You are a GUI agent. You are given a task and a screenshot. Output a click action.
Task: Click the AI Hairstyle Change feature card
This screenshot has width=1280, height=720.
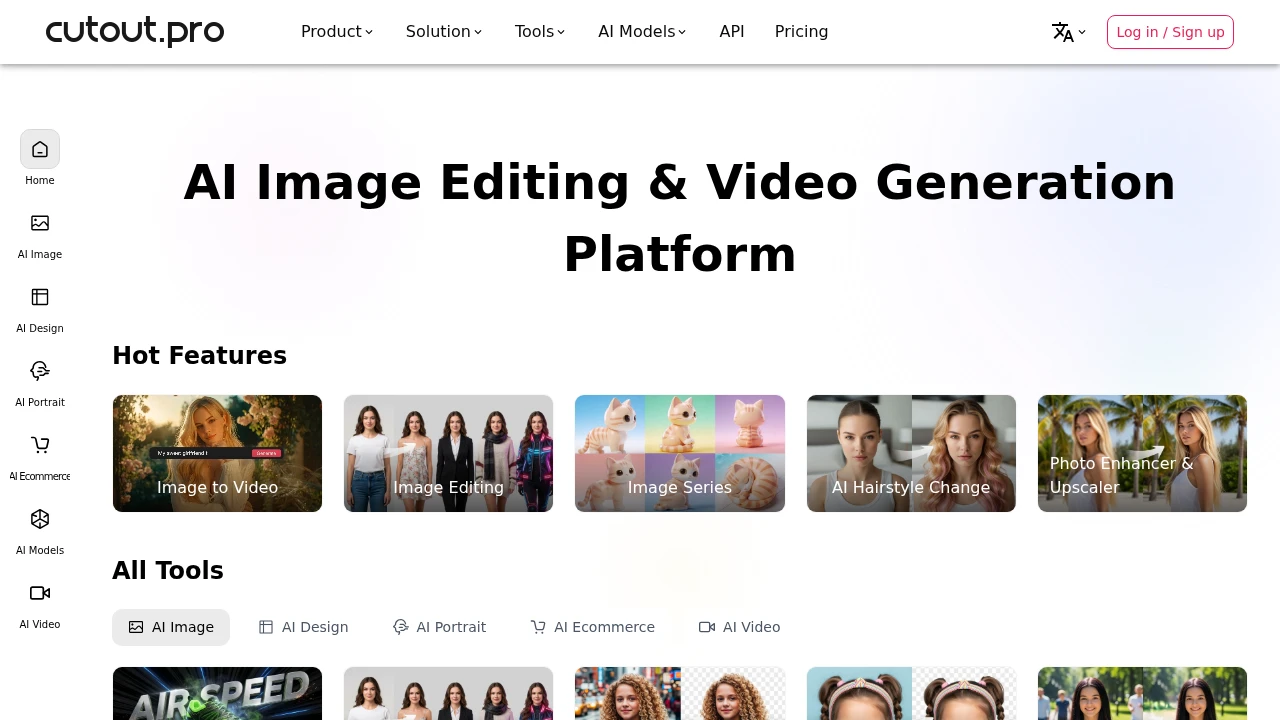pos(911,453)
